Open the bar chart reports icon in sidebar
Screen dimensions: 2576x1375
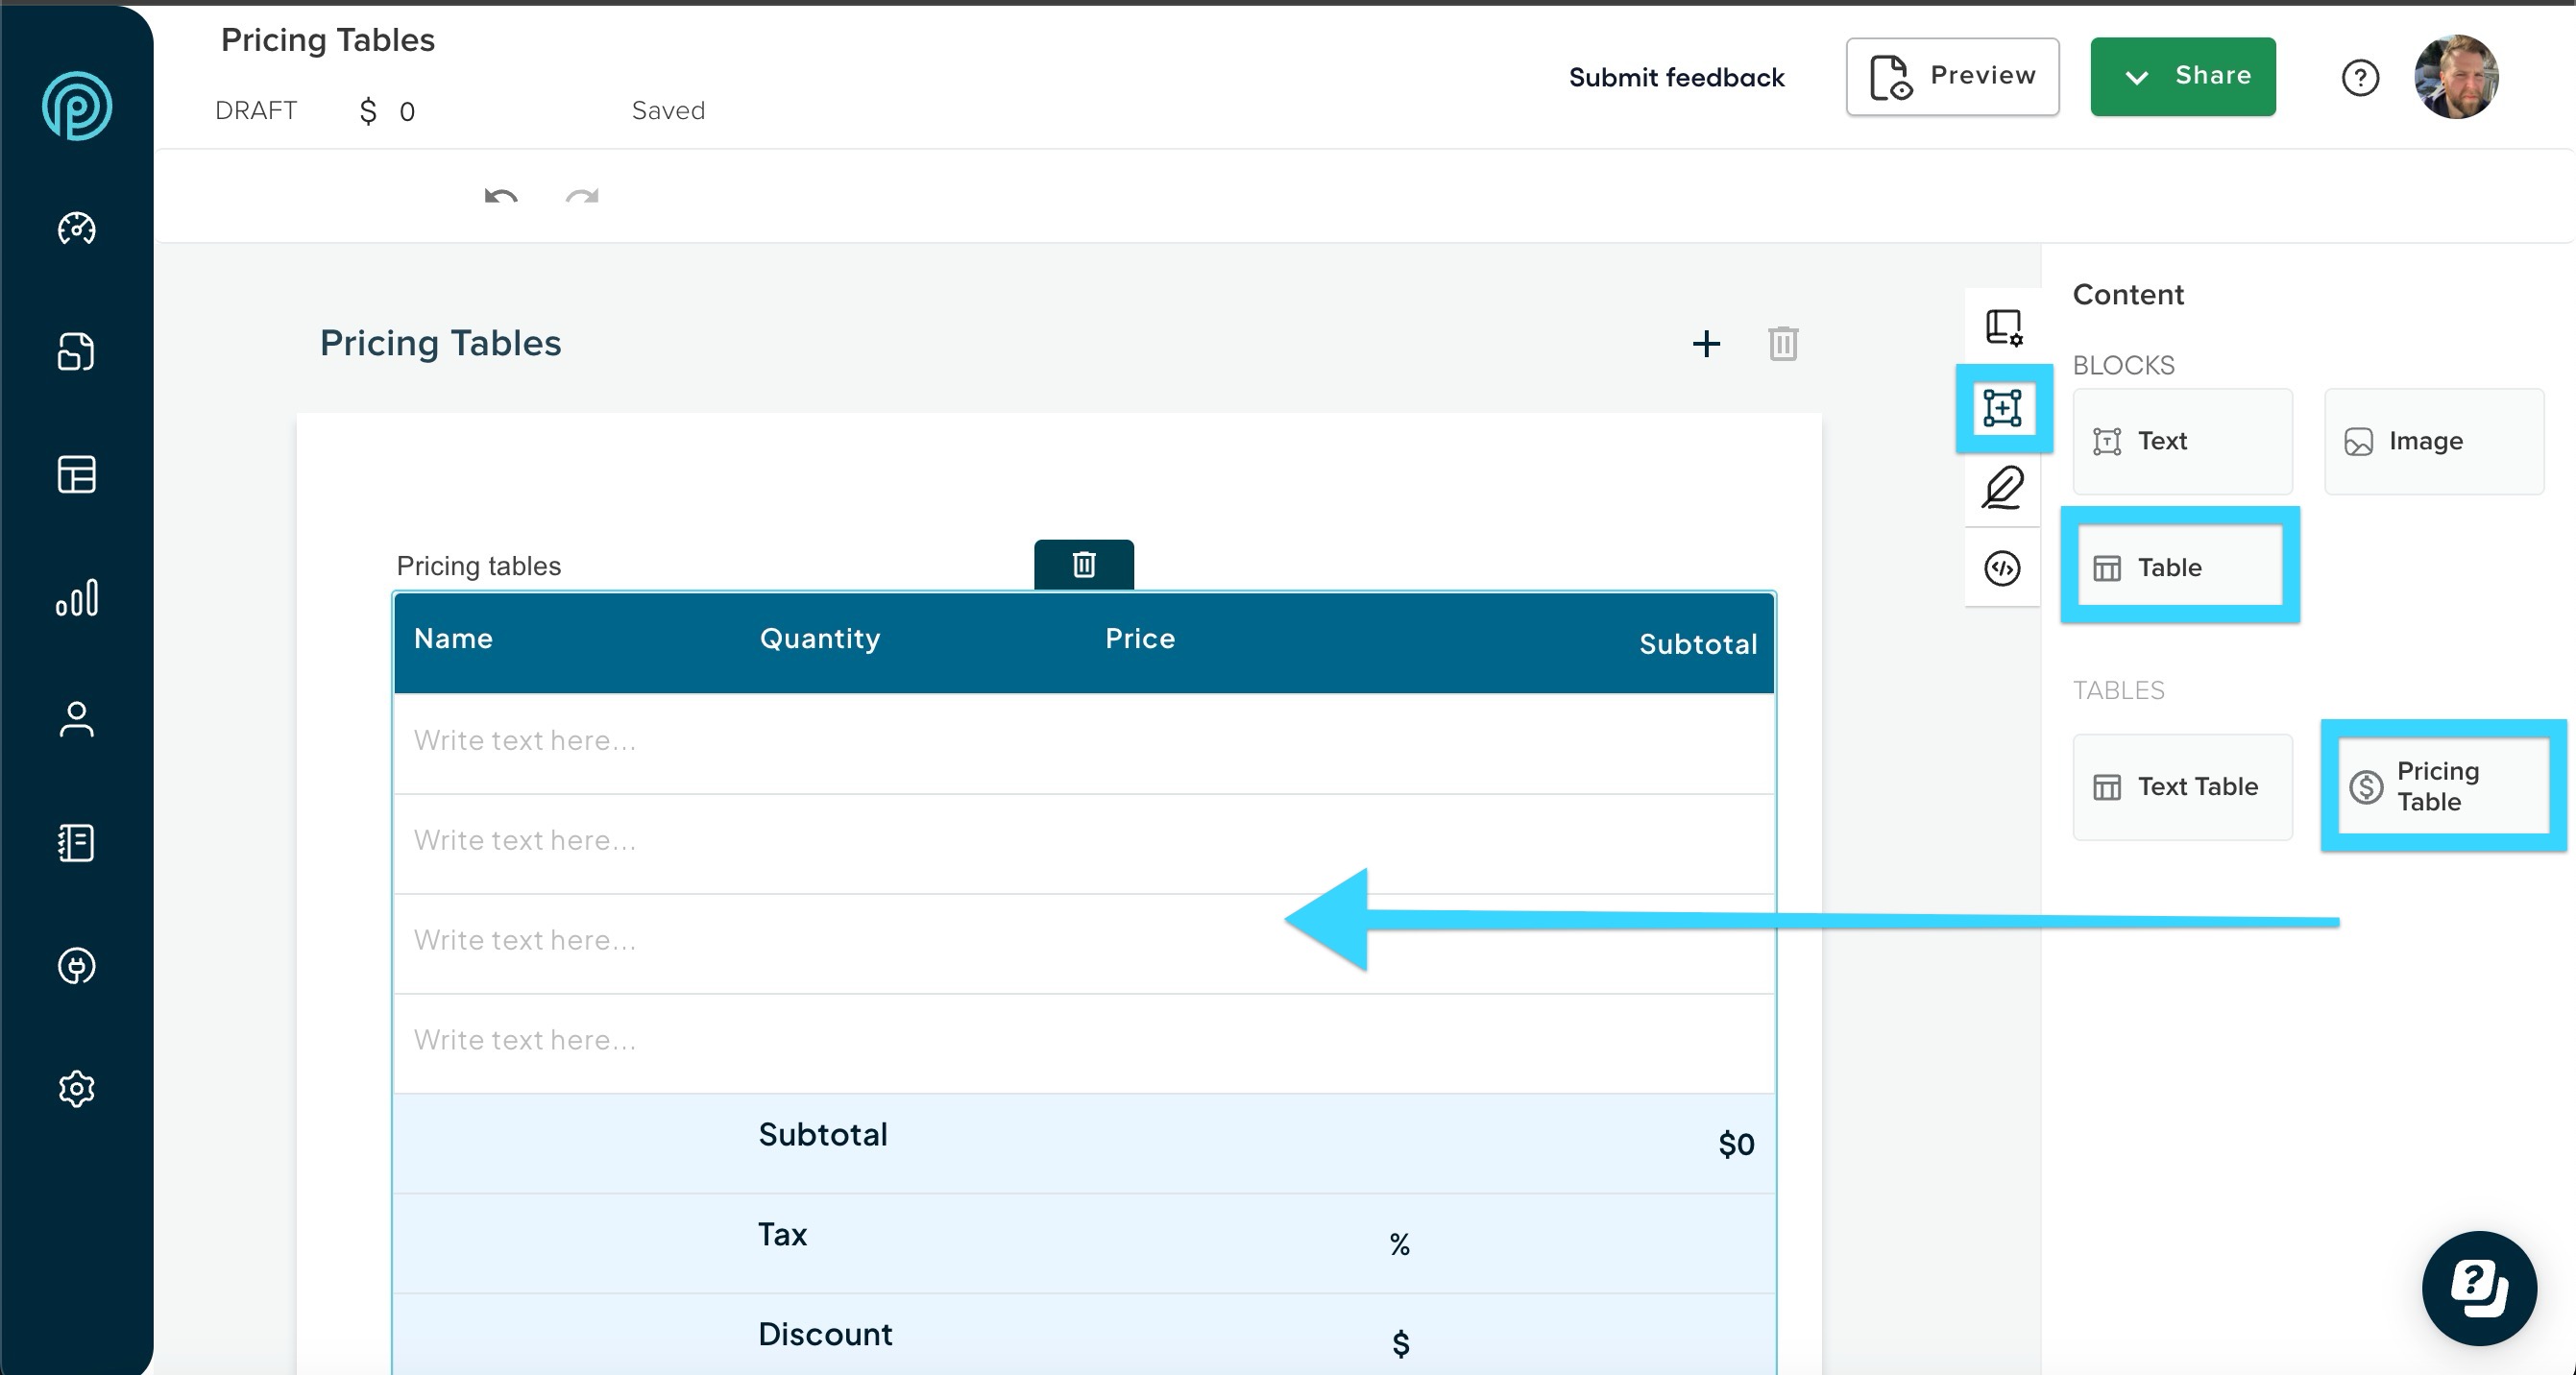point(77,597)
